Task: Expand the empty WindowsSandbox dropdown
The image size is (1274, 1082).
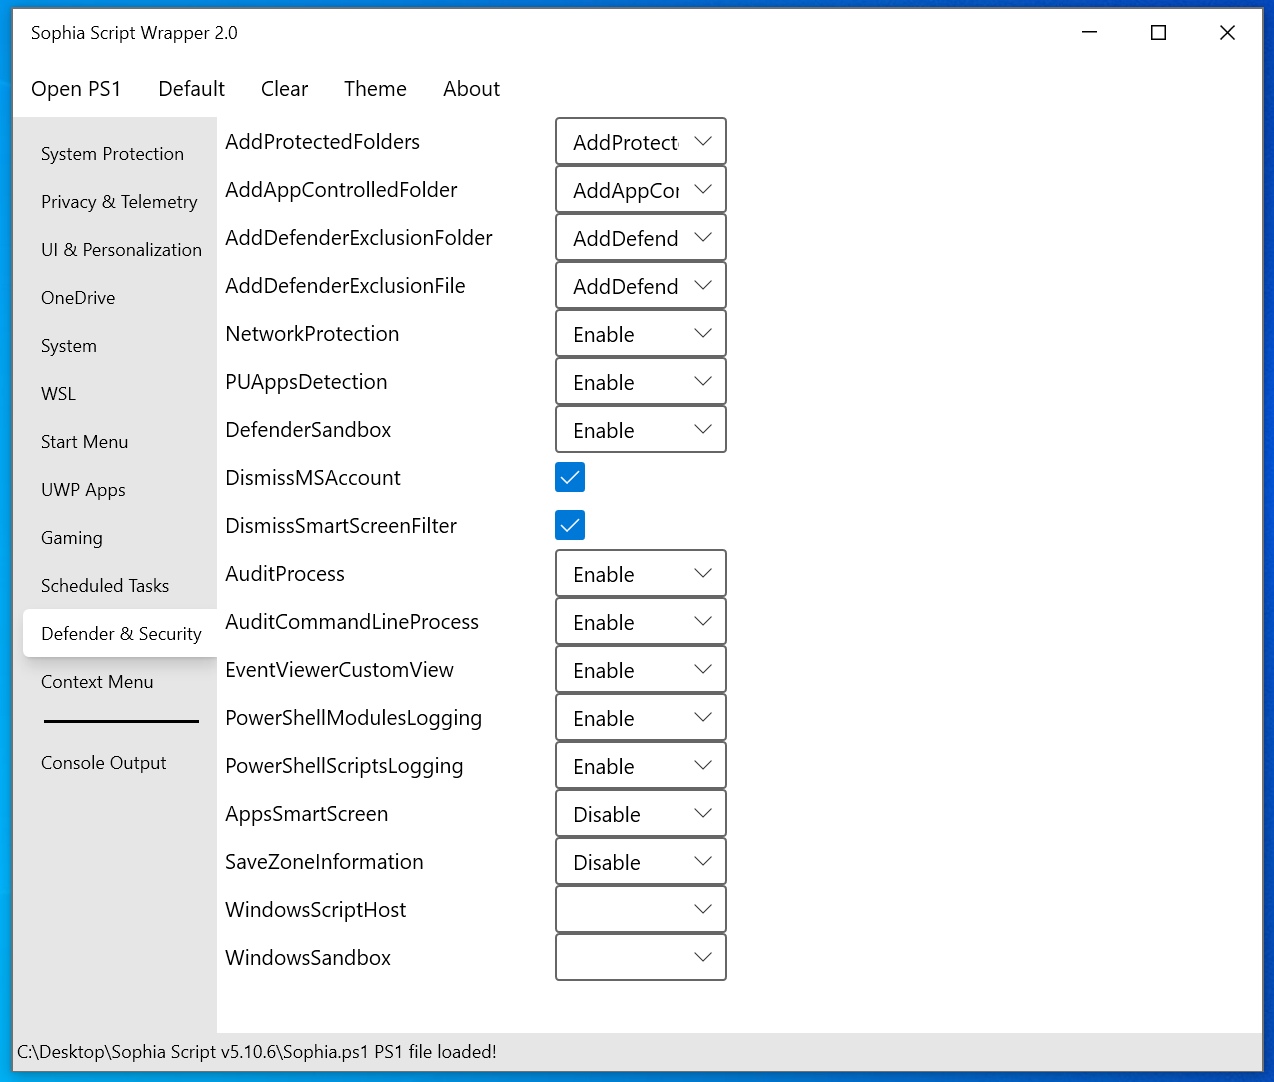Action: pyautogui.click(x=641, y=957)
